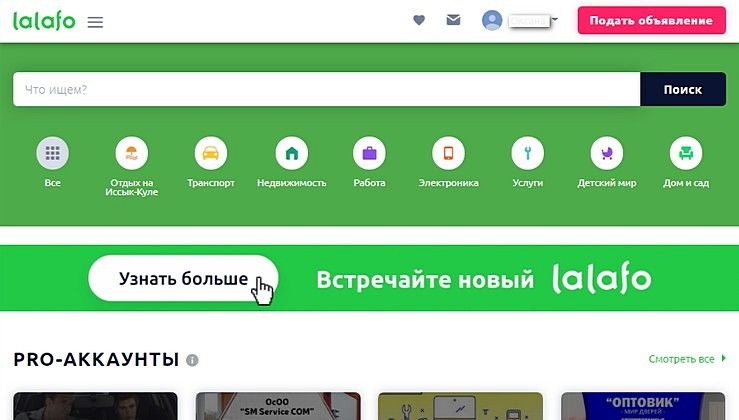739x420 pixels.
Task: Click the Подать объявление button
Action: click(651, 20)
